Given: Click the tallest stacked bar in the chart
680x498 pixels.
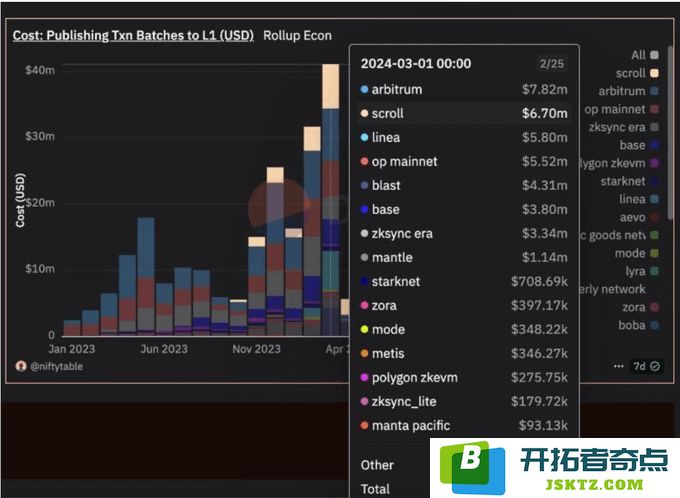Looking at the screenshot, I should (x=331, y=200).
